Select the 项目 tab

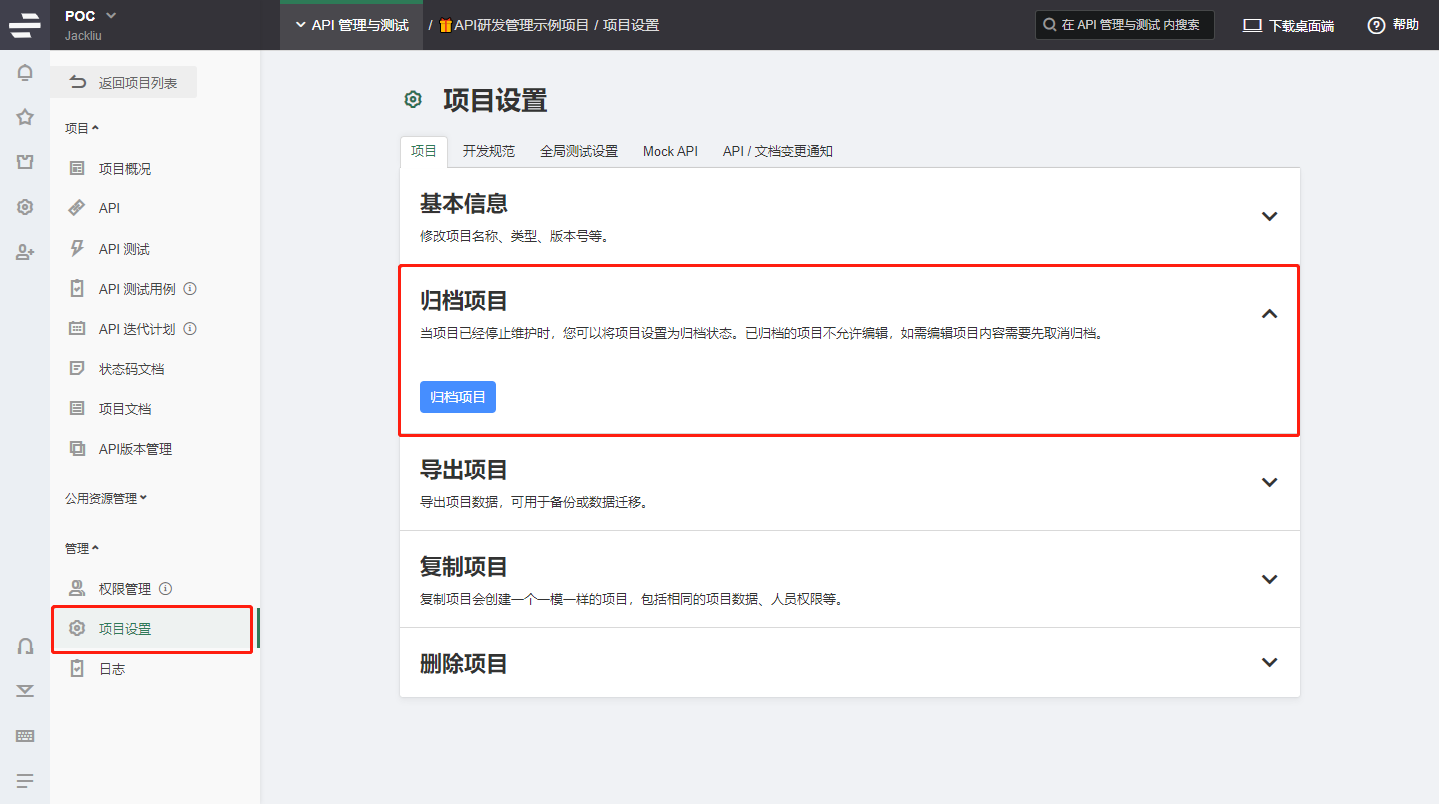point(424,151)
